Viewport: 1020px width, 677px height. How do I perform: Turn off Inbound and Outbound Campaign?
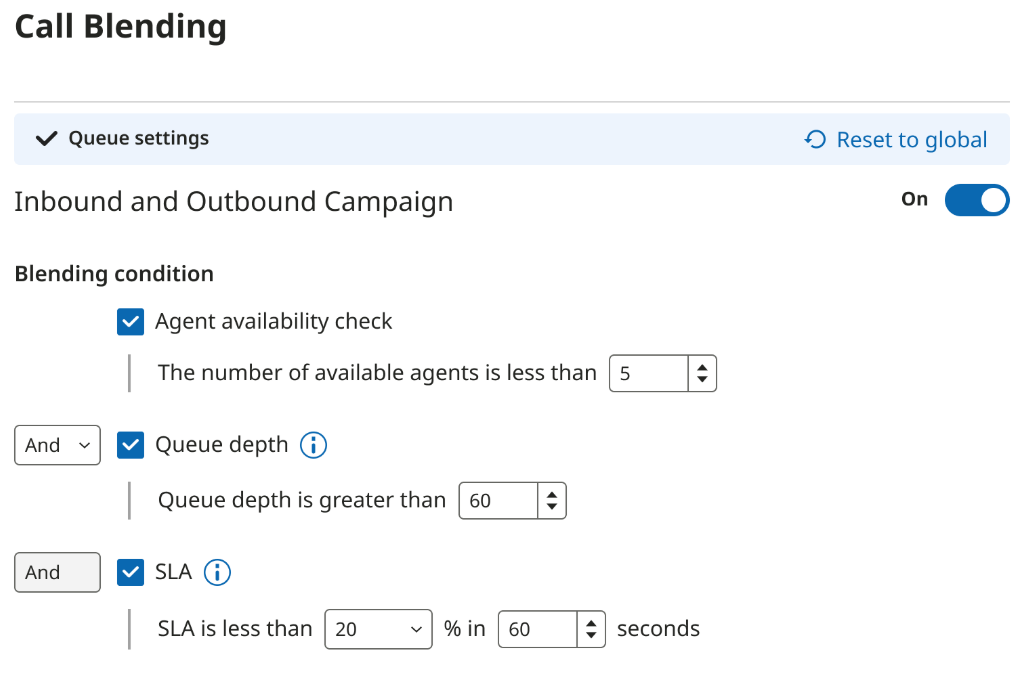[x=976, y=200]
